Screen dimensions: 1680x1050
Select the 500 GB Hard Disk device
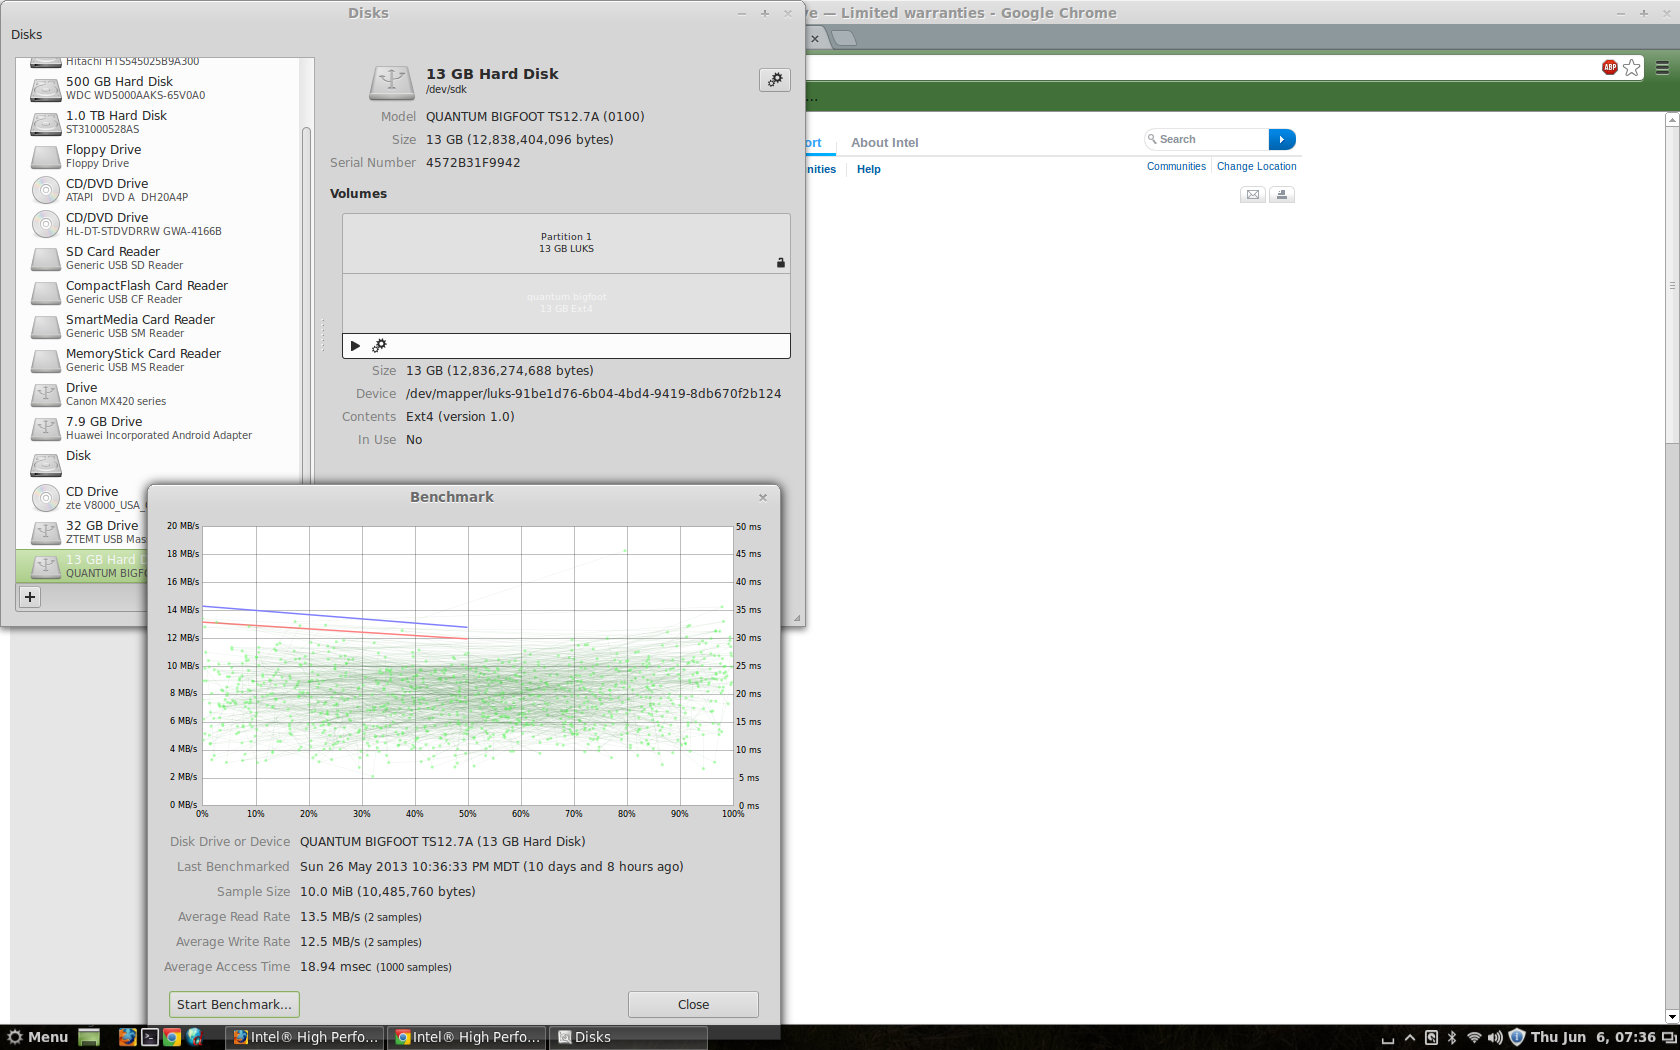[158, 88]
